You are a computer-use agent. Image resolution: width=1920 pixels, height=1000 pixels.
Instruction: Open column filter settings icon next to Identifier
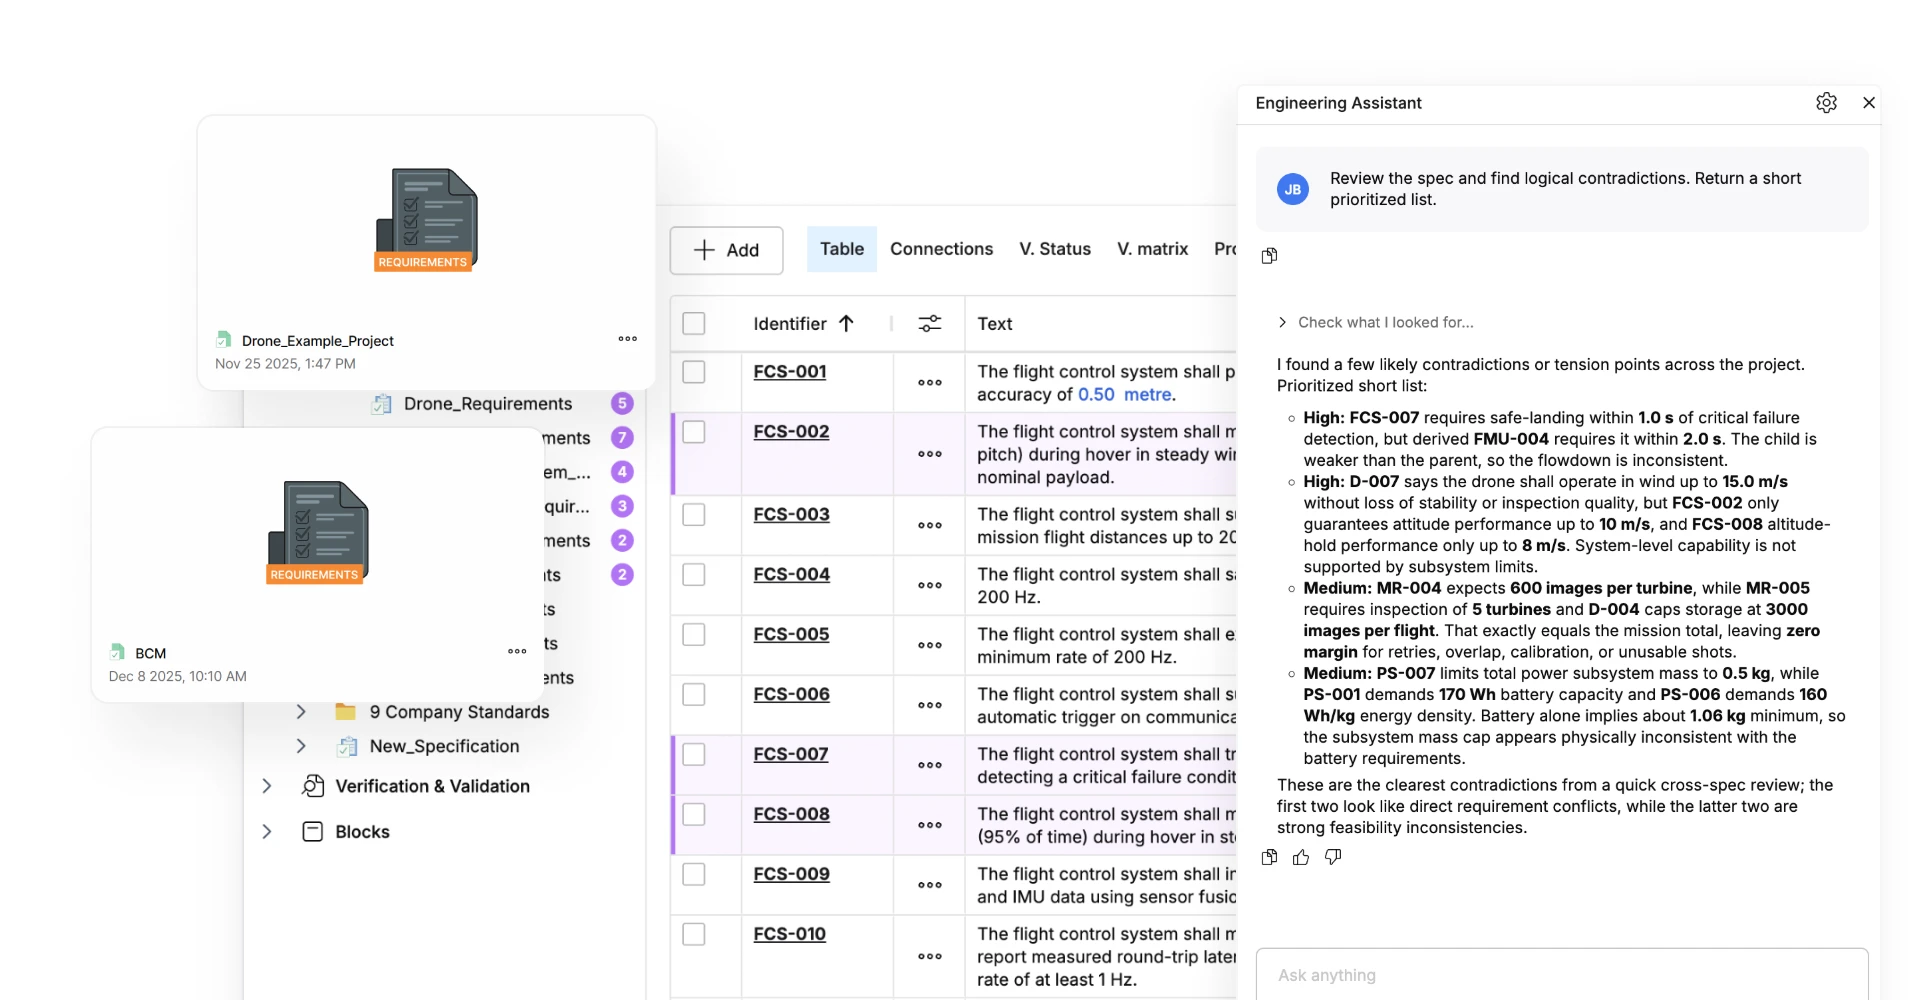click(x=930, y=323)
